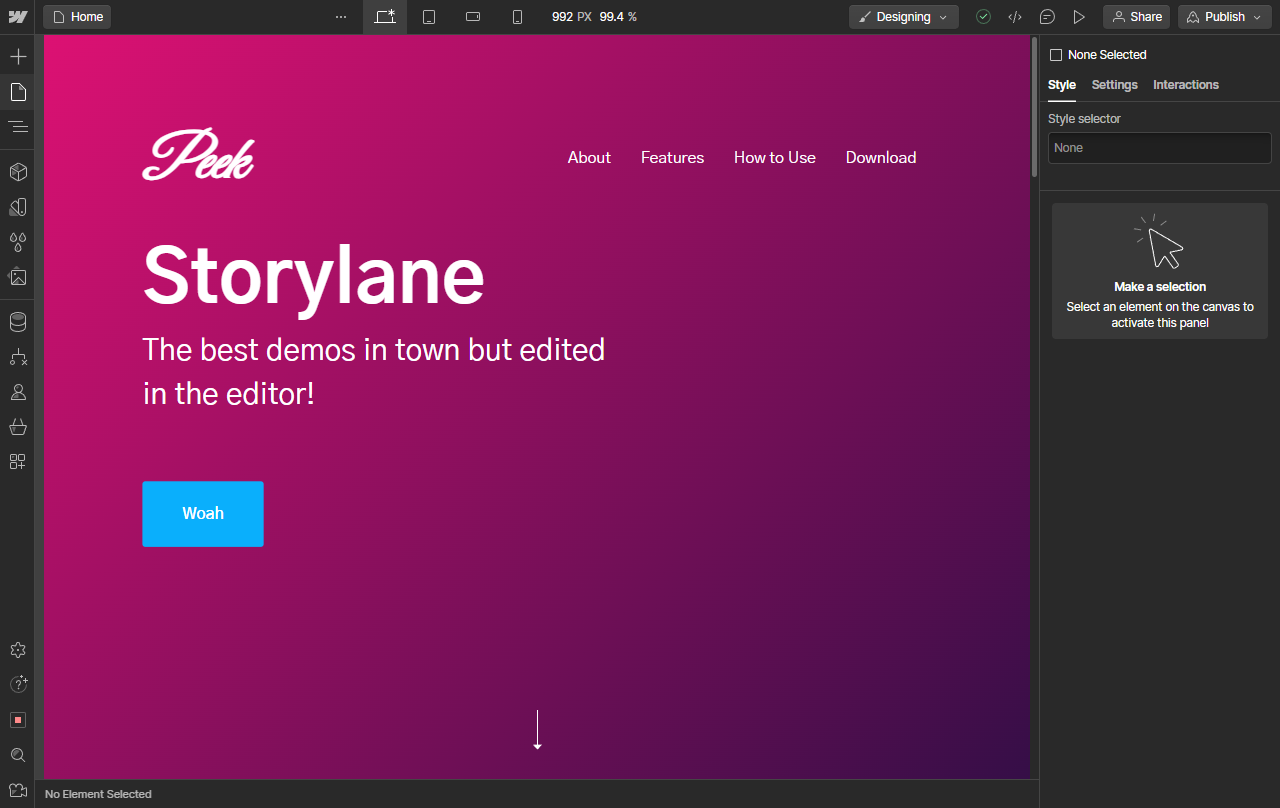Switch to the tablet breakpoint
The width and height of the screenshot is (1280, 808).
pyautogui.click(x=429, y=17)
